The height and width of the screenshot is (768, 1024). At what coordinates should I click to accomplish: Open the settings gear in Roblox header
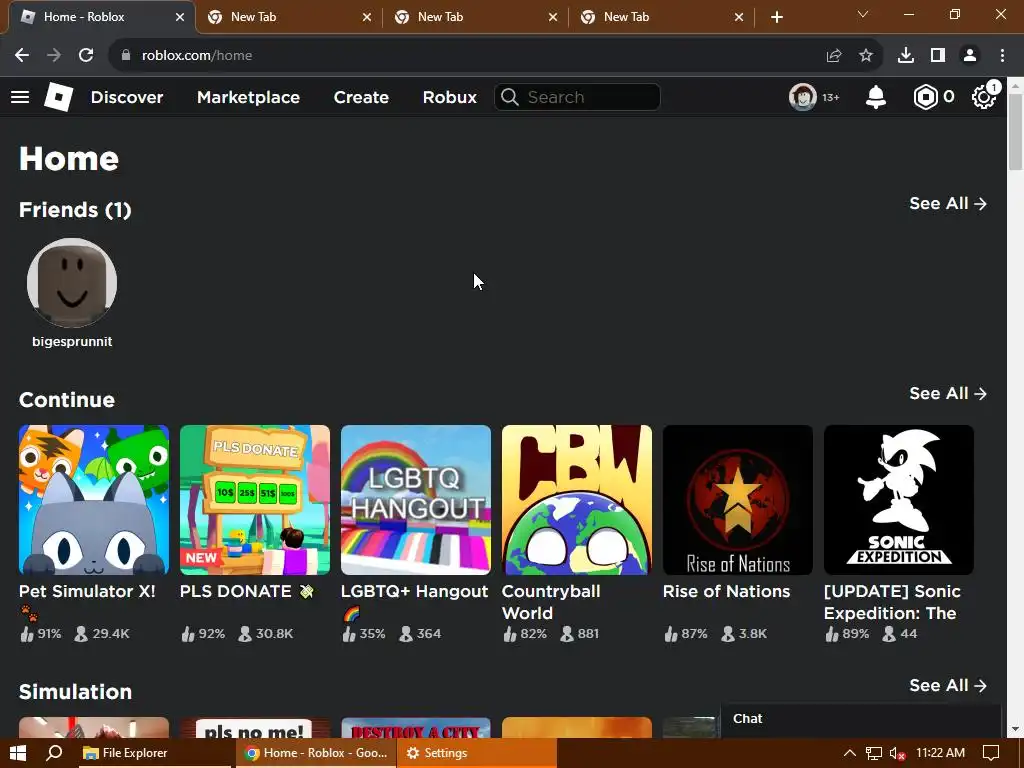pos(983,97)
